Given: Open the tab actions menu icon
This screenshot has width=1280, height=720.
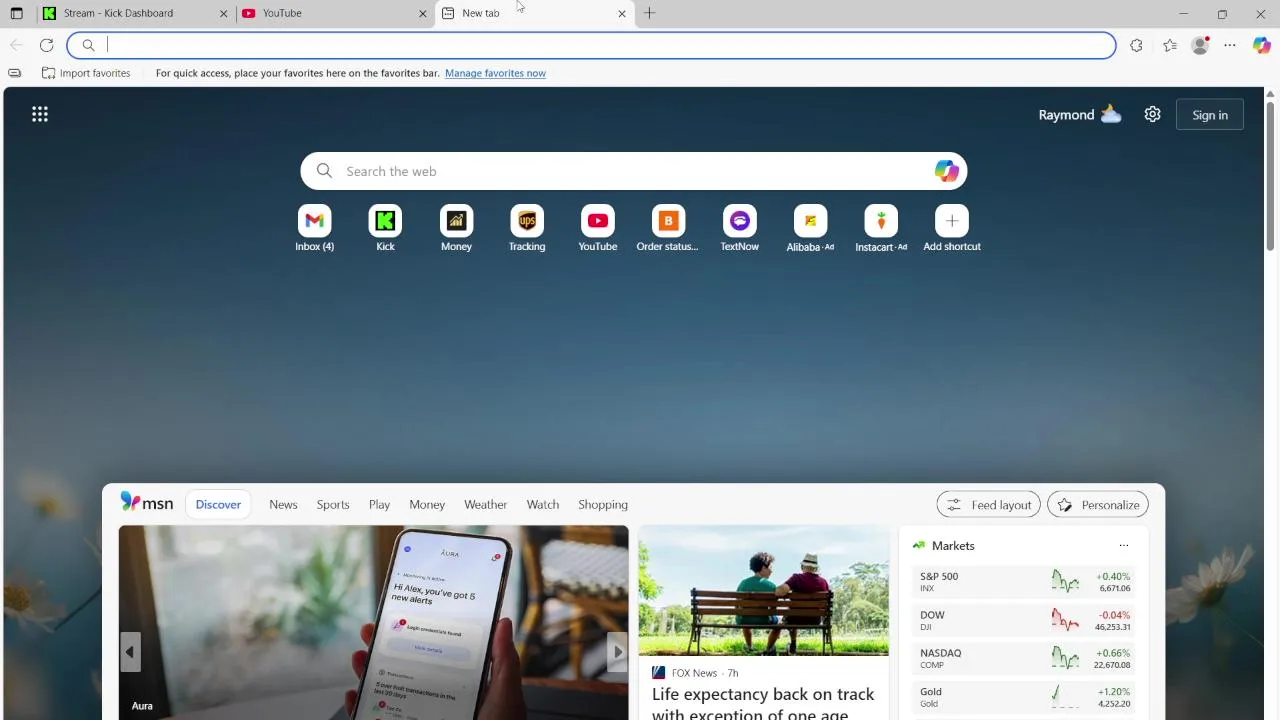Looking at the screenshot, I should [16, 13].
